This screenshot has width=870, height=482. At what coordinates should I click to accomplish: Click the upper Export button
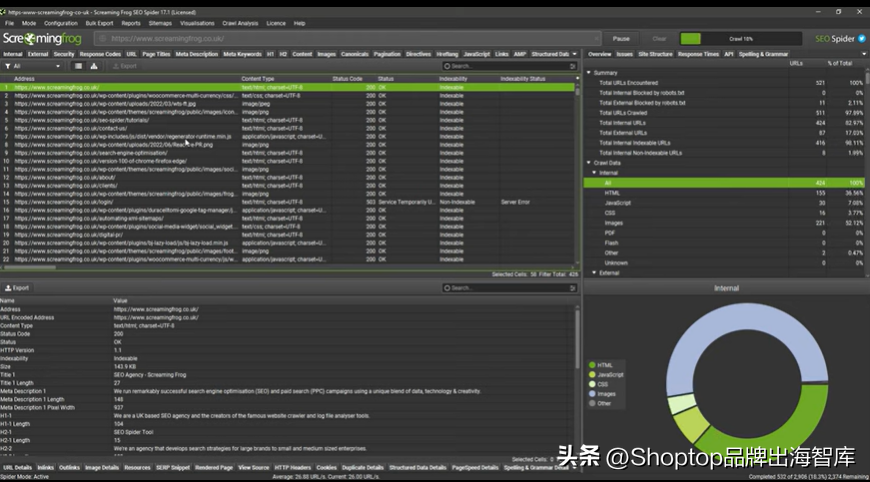click(125, 66)
